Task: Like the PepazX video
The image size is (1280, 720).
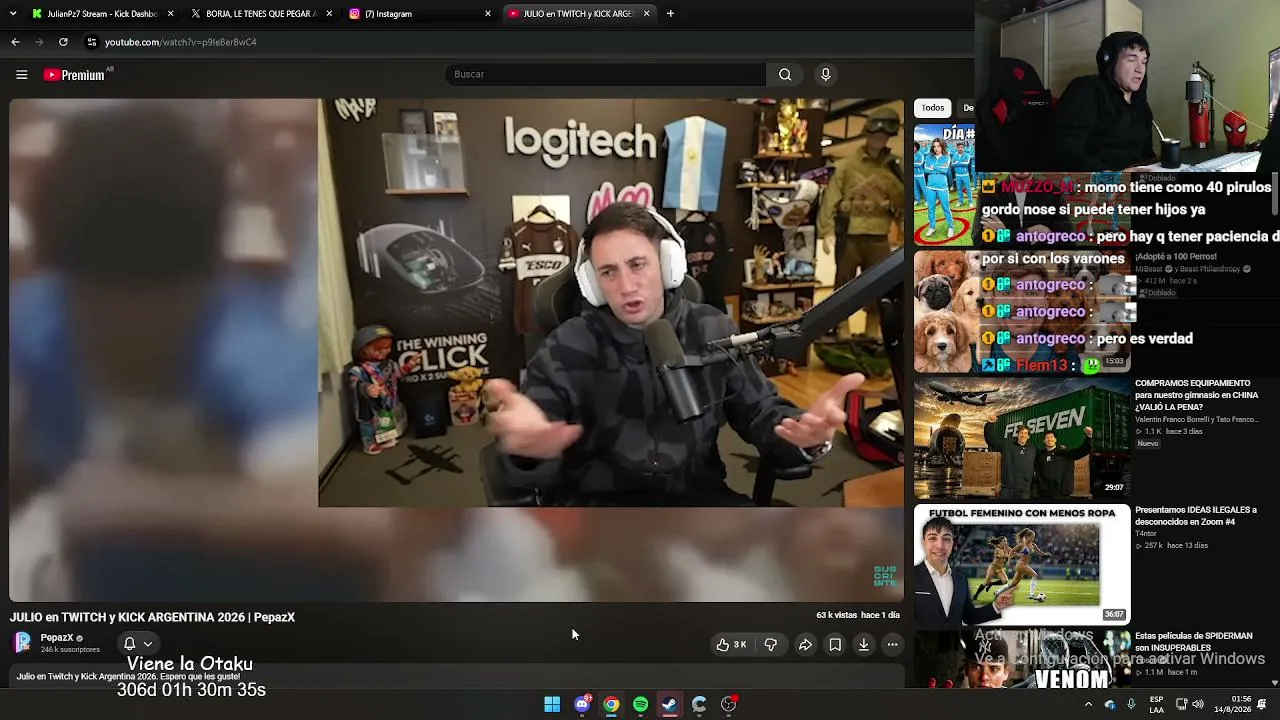Action: [x=731, y=645]
